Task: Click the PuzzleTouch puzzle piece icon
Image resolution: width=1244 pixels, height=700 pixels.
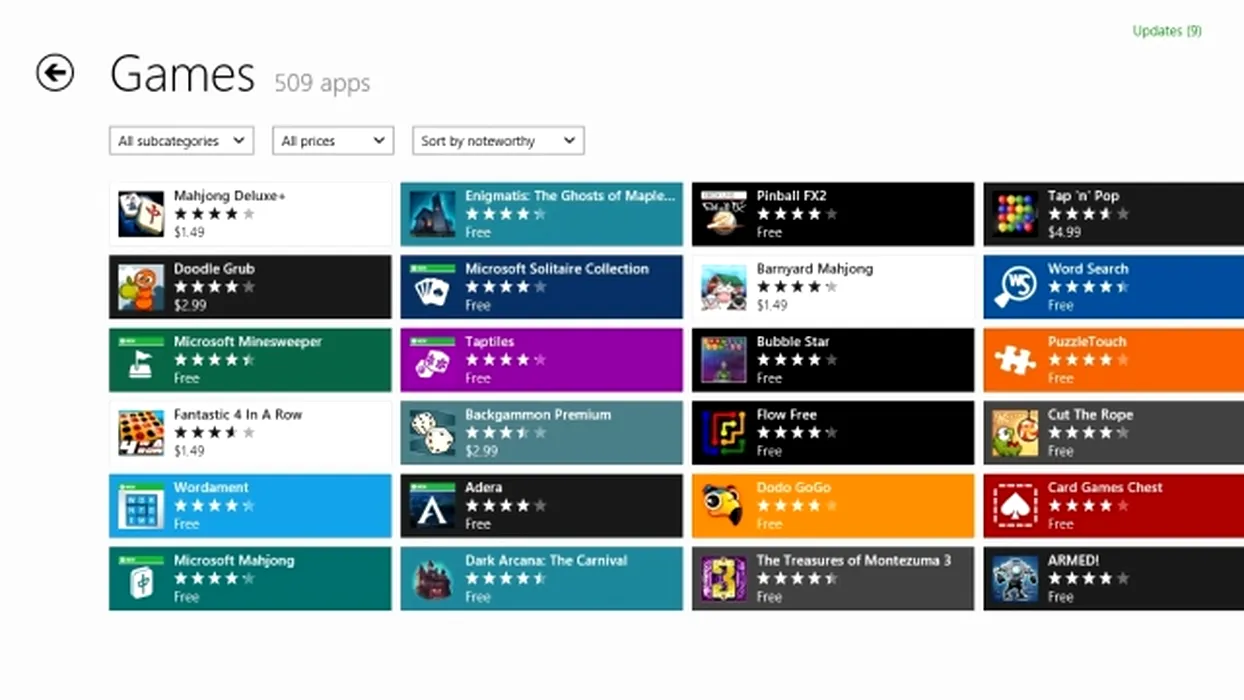Action: 1015,360
